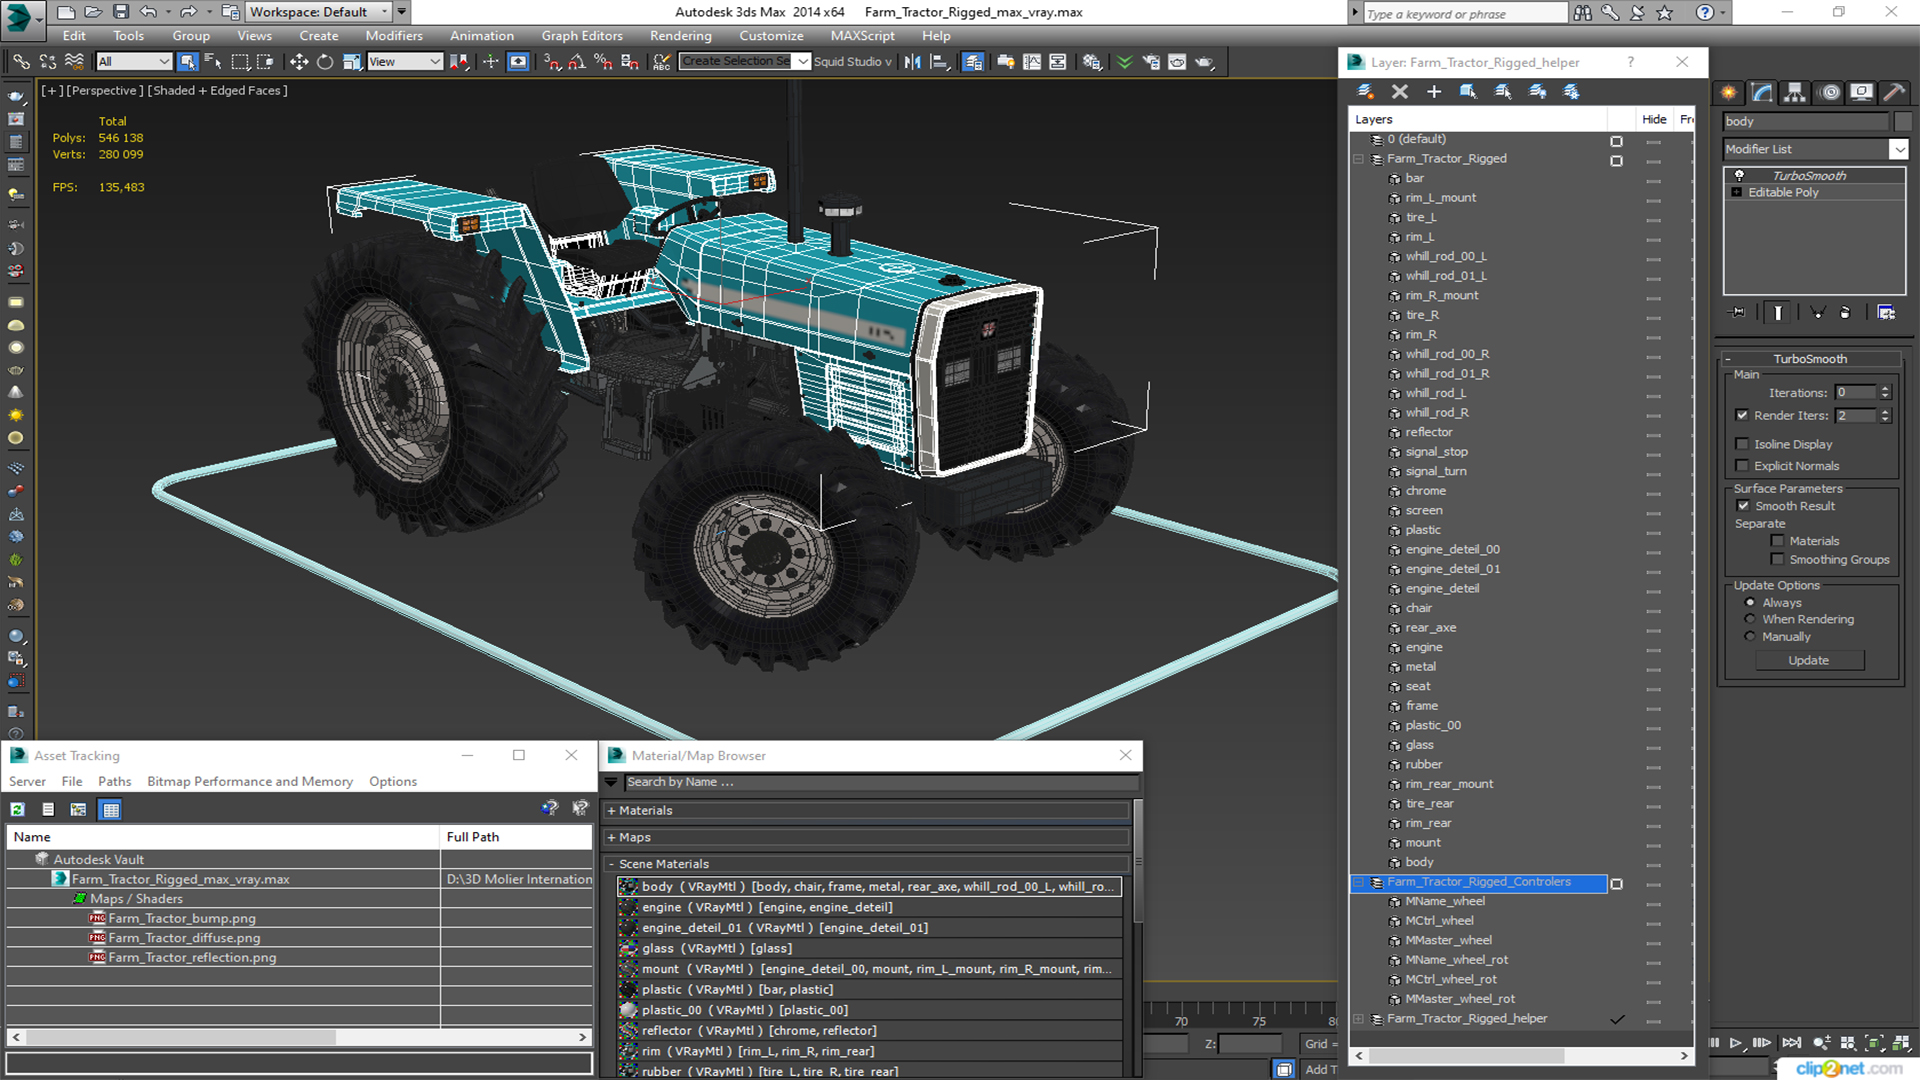
Task: Open the Motion tab in command panel
Action: (1830, 93)
